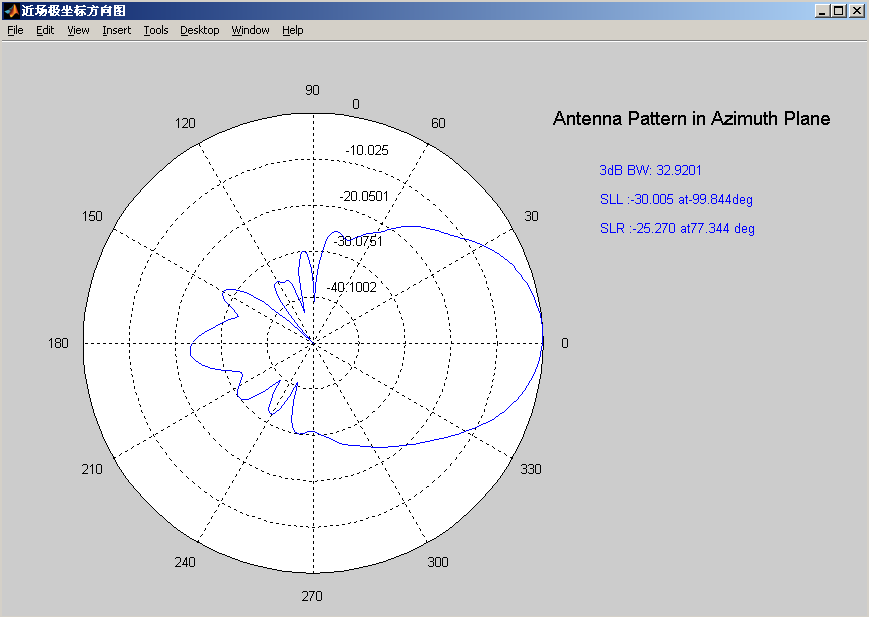Click the -30.0751 radial label
Screen dimensions: 869x617
point(358,241)
